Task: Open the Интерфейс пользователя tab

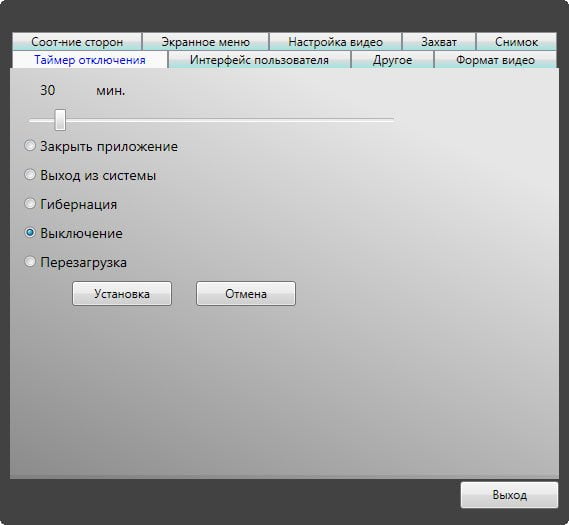Action: click(x=259, y=60)
